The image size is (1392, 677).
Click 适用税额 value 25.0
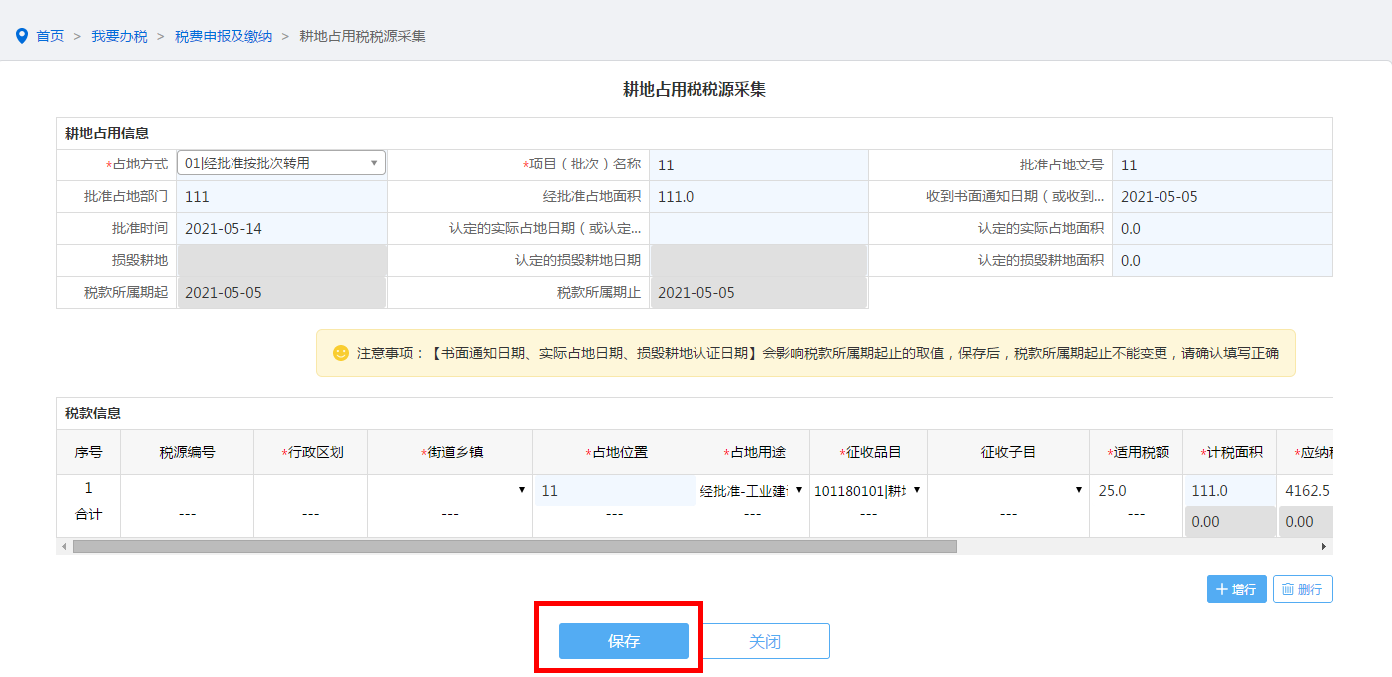1112,491
